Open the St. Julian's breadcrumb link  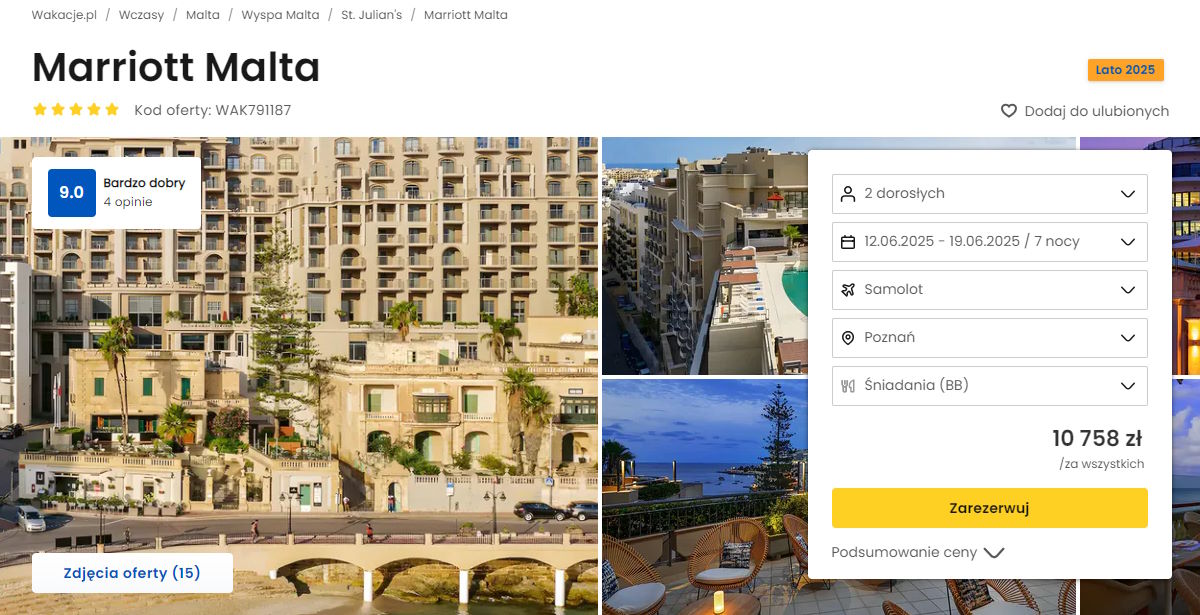point(371,15)
